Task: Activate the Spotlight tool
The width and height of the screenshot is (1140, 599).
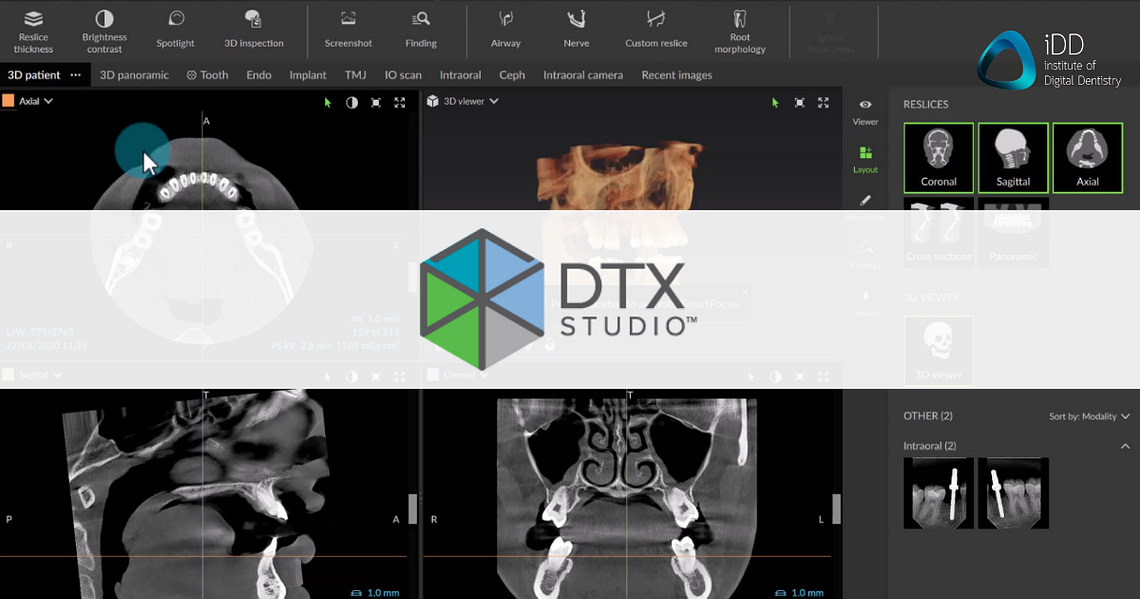Action: click(x=175, y=27)
